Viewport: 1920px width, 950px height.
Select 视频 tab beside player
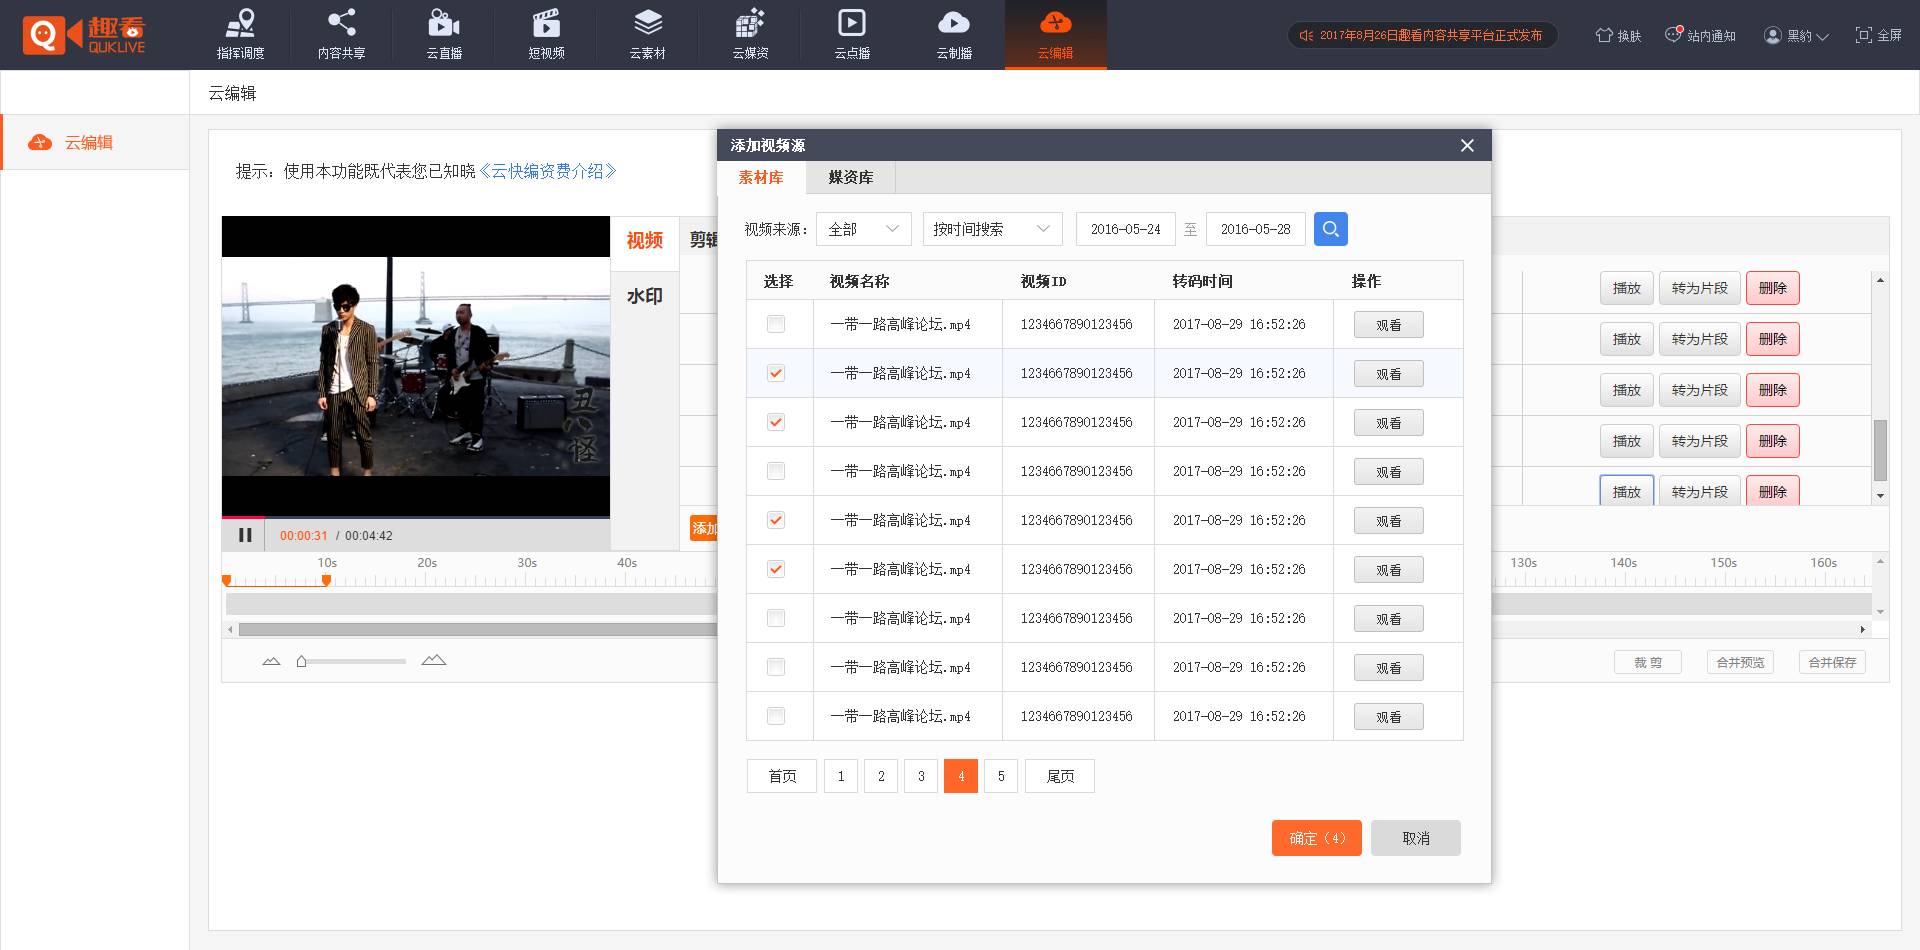tap(645, 241)
